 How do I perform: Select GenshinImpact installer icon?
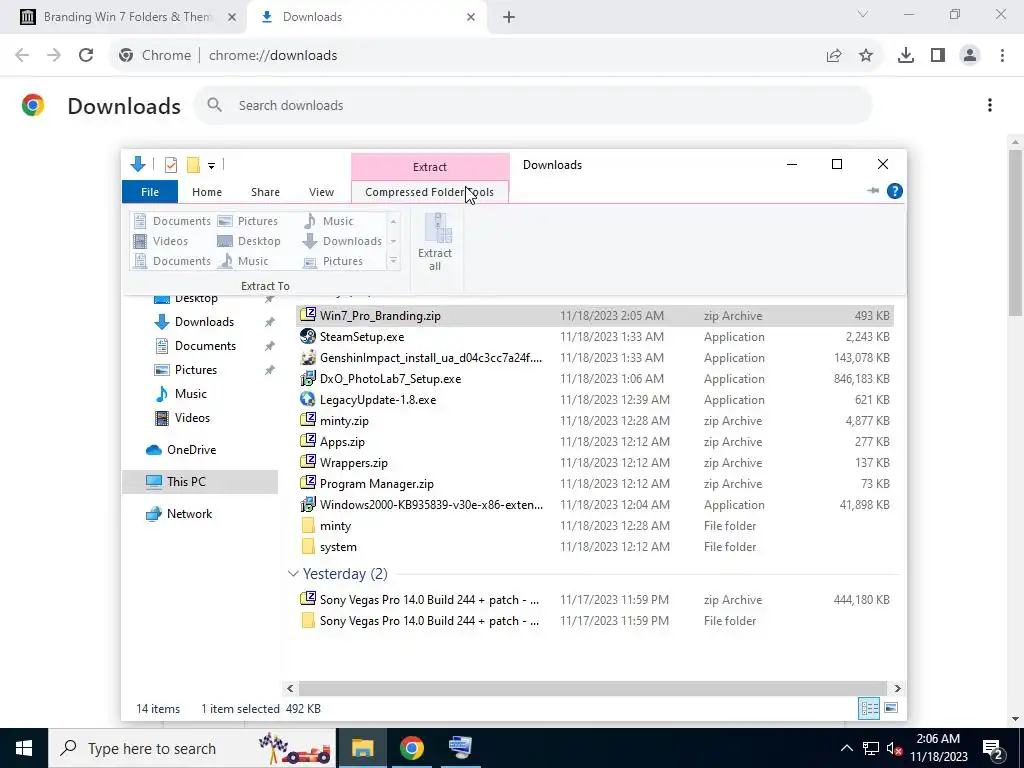(308, 357)
